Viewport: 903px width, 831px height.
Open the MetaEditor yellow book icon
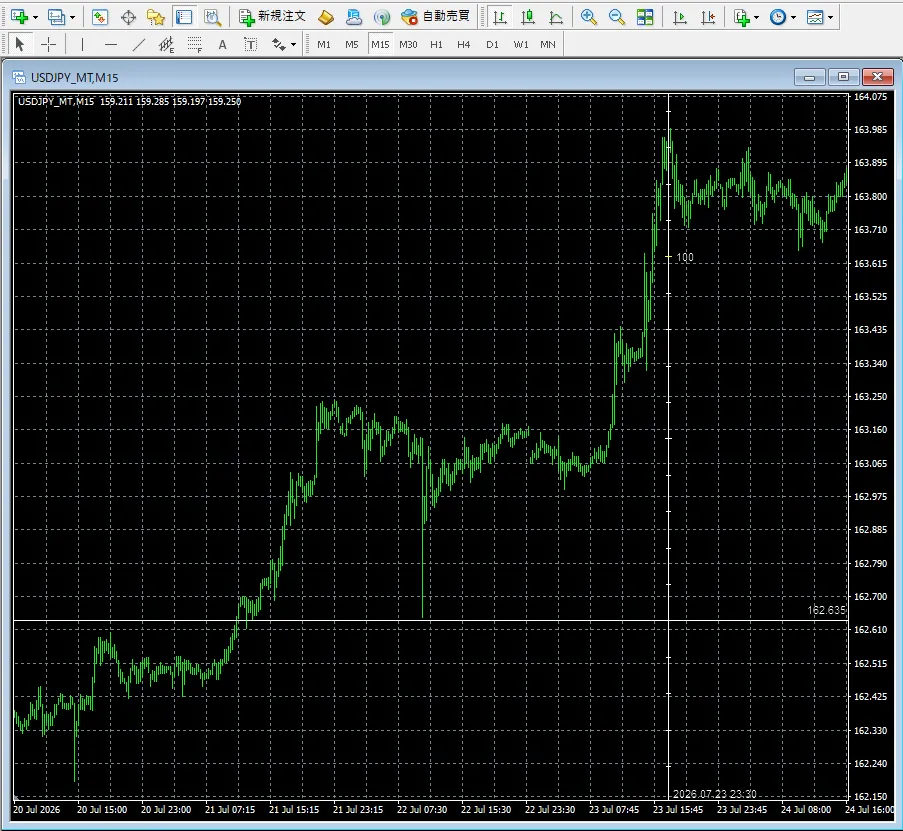[326, 17]
